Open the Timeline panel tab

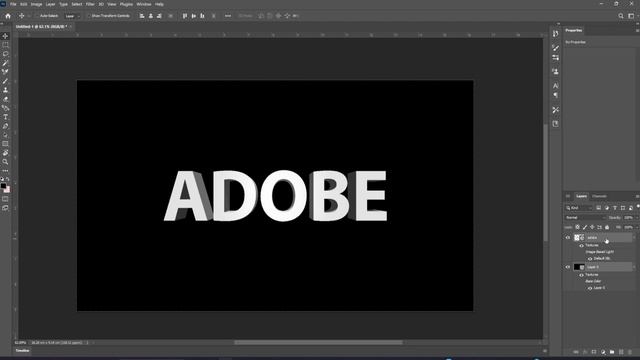tap(22, 351)
